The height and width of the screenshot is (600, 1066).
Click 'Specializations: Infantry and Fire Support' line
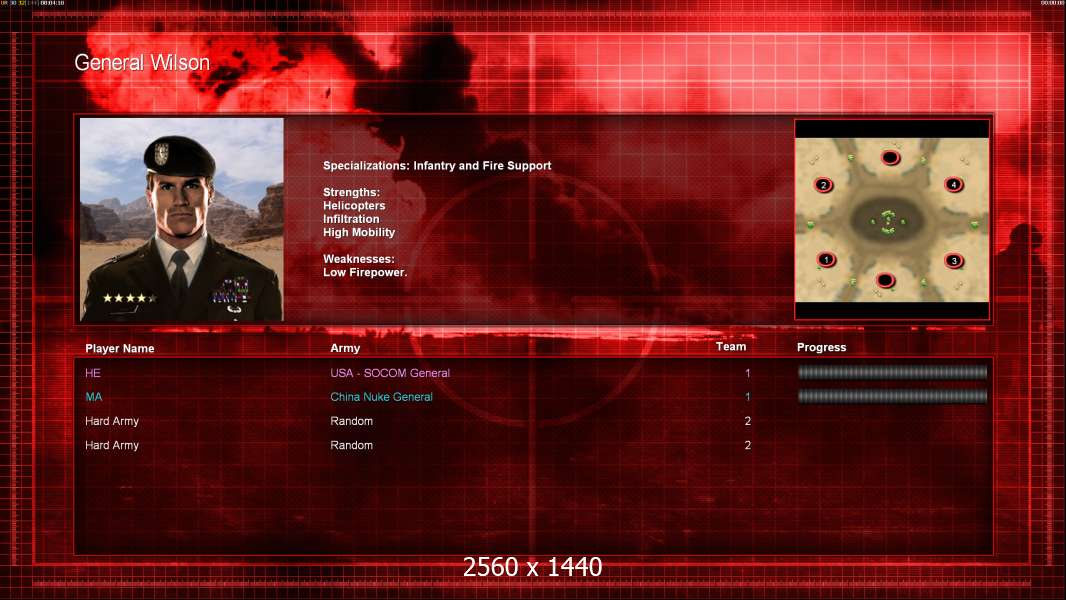(x=437, y=166)
